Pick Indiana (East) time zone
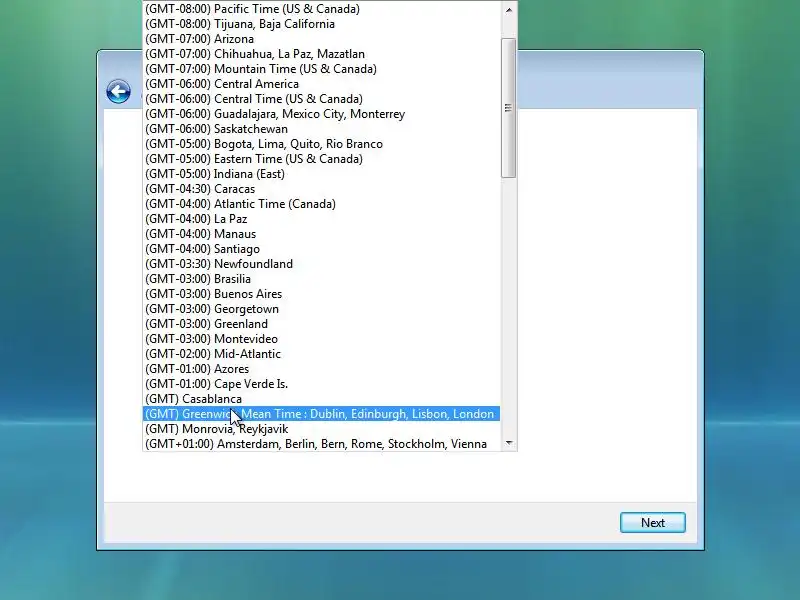Viewport: 800px width, 600px height. 321,174
